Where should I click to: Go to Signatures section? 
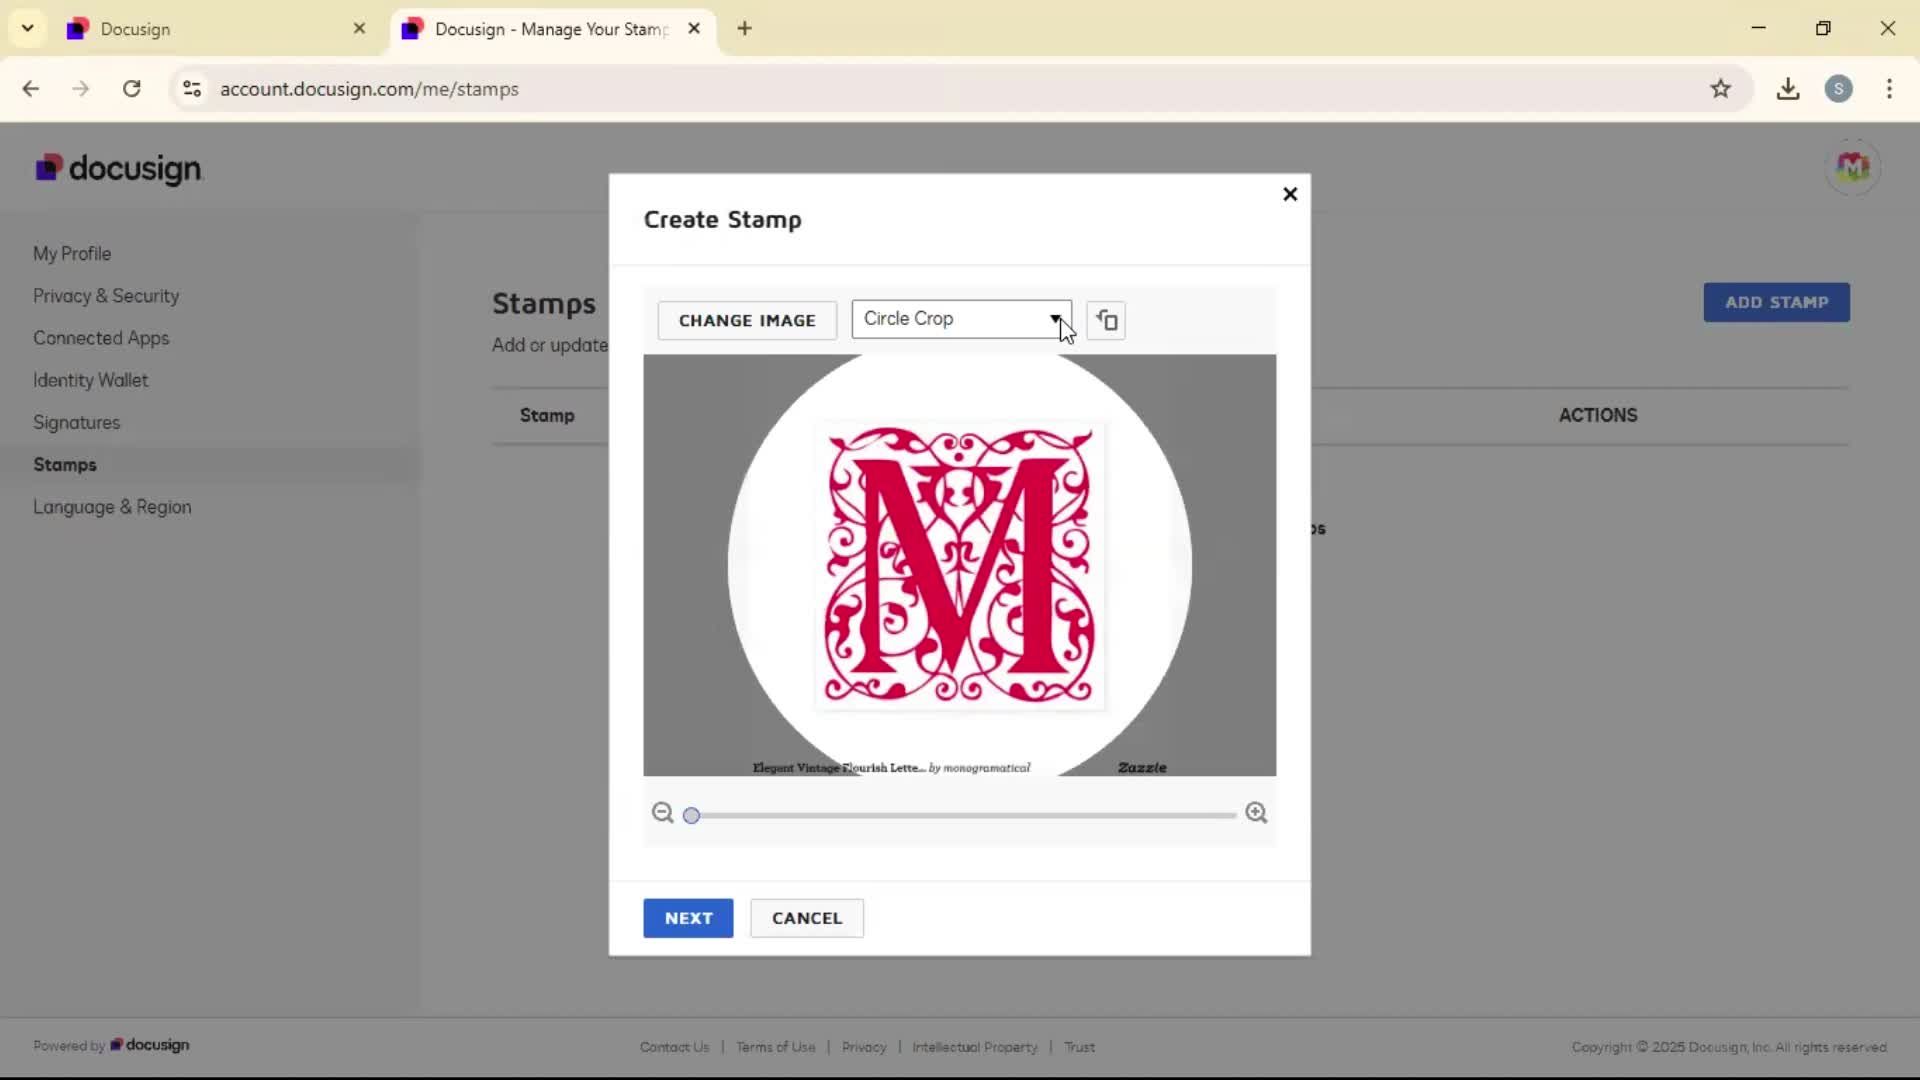[76, 422]
